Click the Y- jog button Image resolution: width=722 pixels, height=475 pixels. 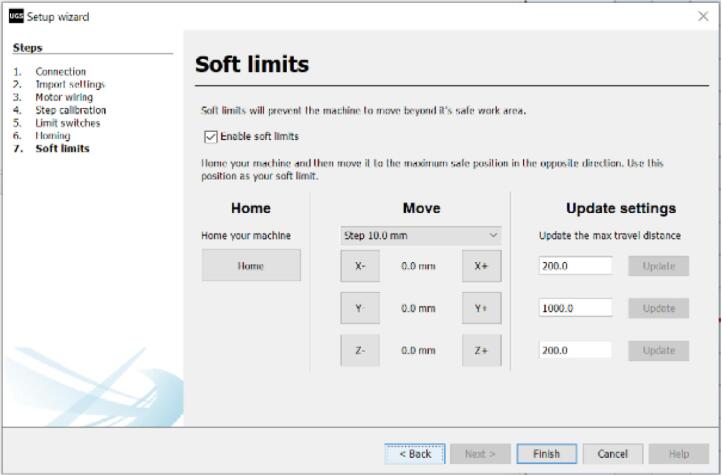pyautogui.click(x=360, y=308)
